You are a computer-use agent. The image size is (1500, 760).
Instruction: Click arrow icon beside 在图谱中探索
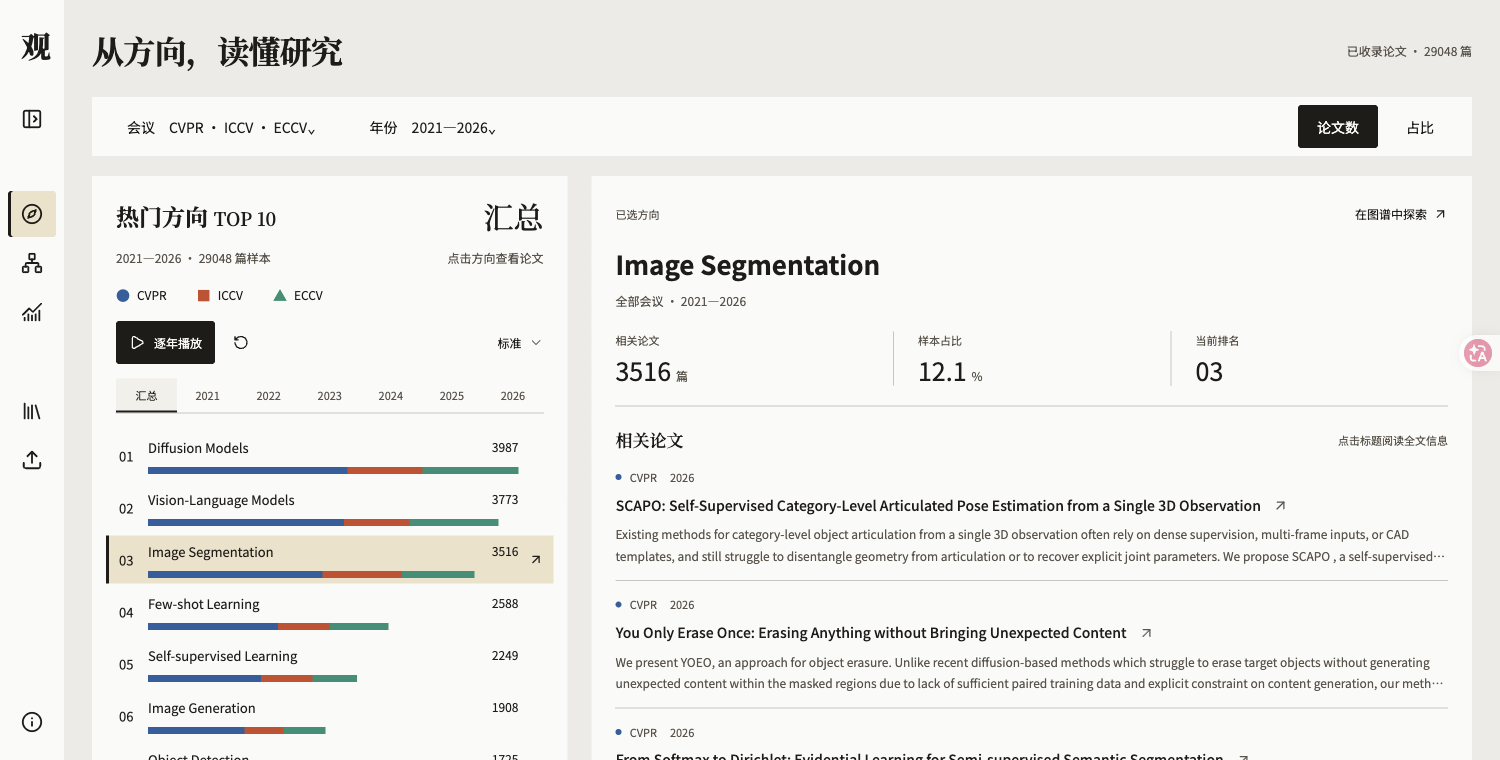click(x=1440, y=214)
